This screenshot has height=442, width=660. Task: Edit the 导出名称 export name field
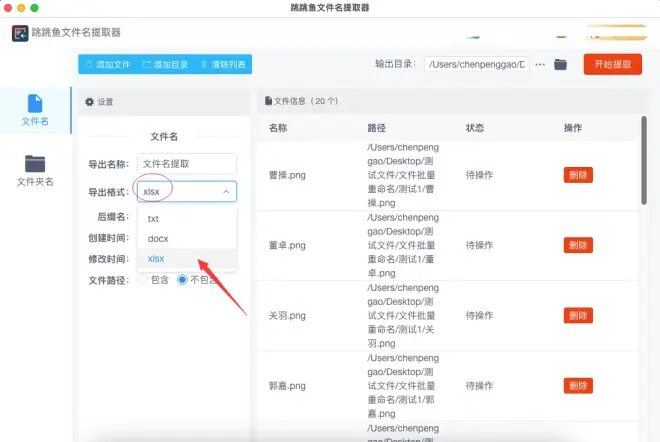187,164
